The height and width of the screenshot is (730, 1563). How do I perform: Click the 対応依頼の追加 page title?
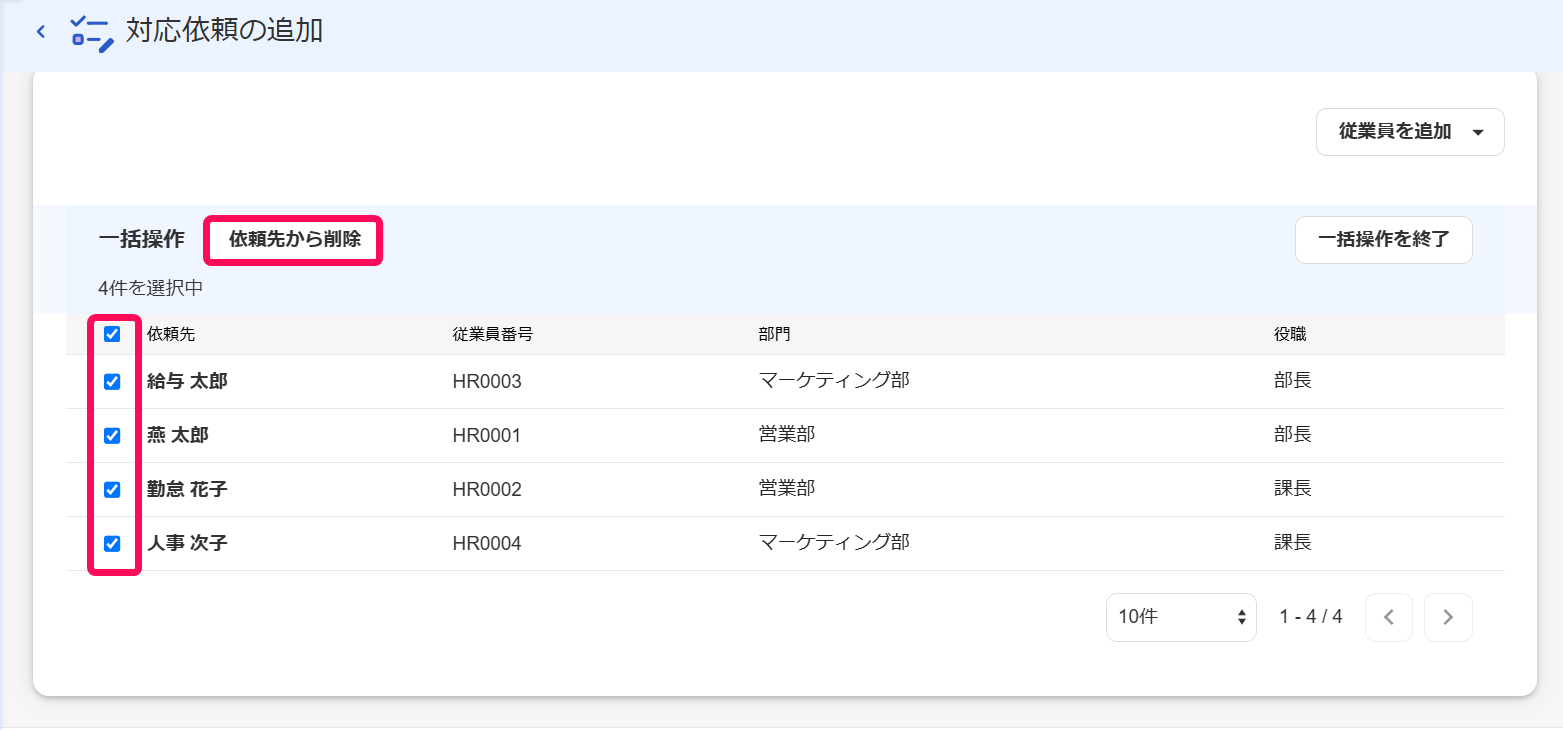[224, 31]
